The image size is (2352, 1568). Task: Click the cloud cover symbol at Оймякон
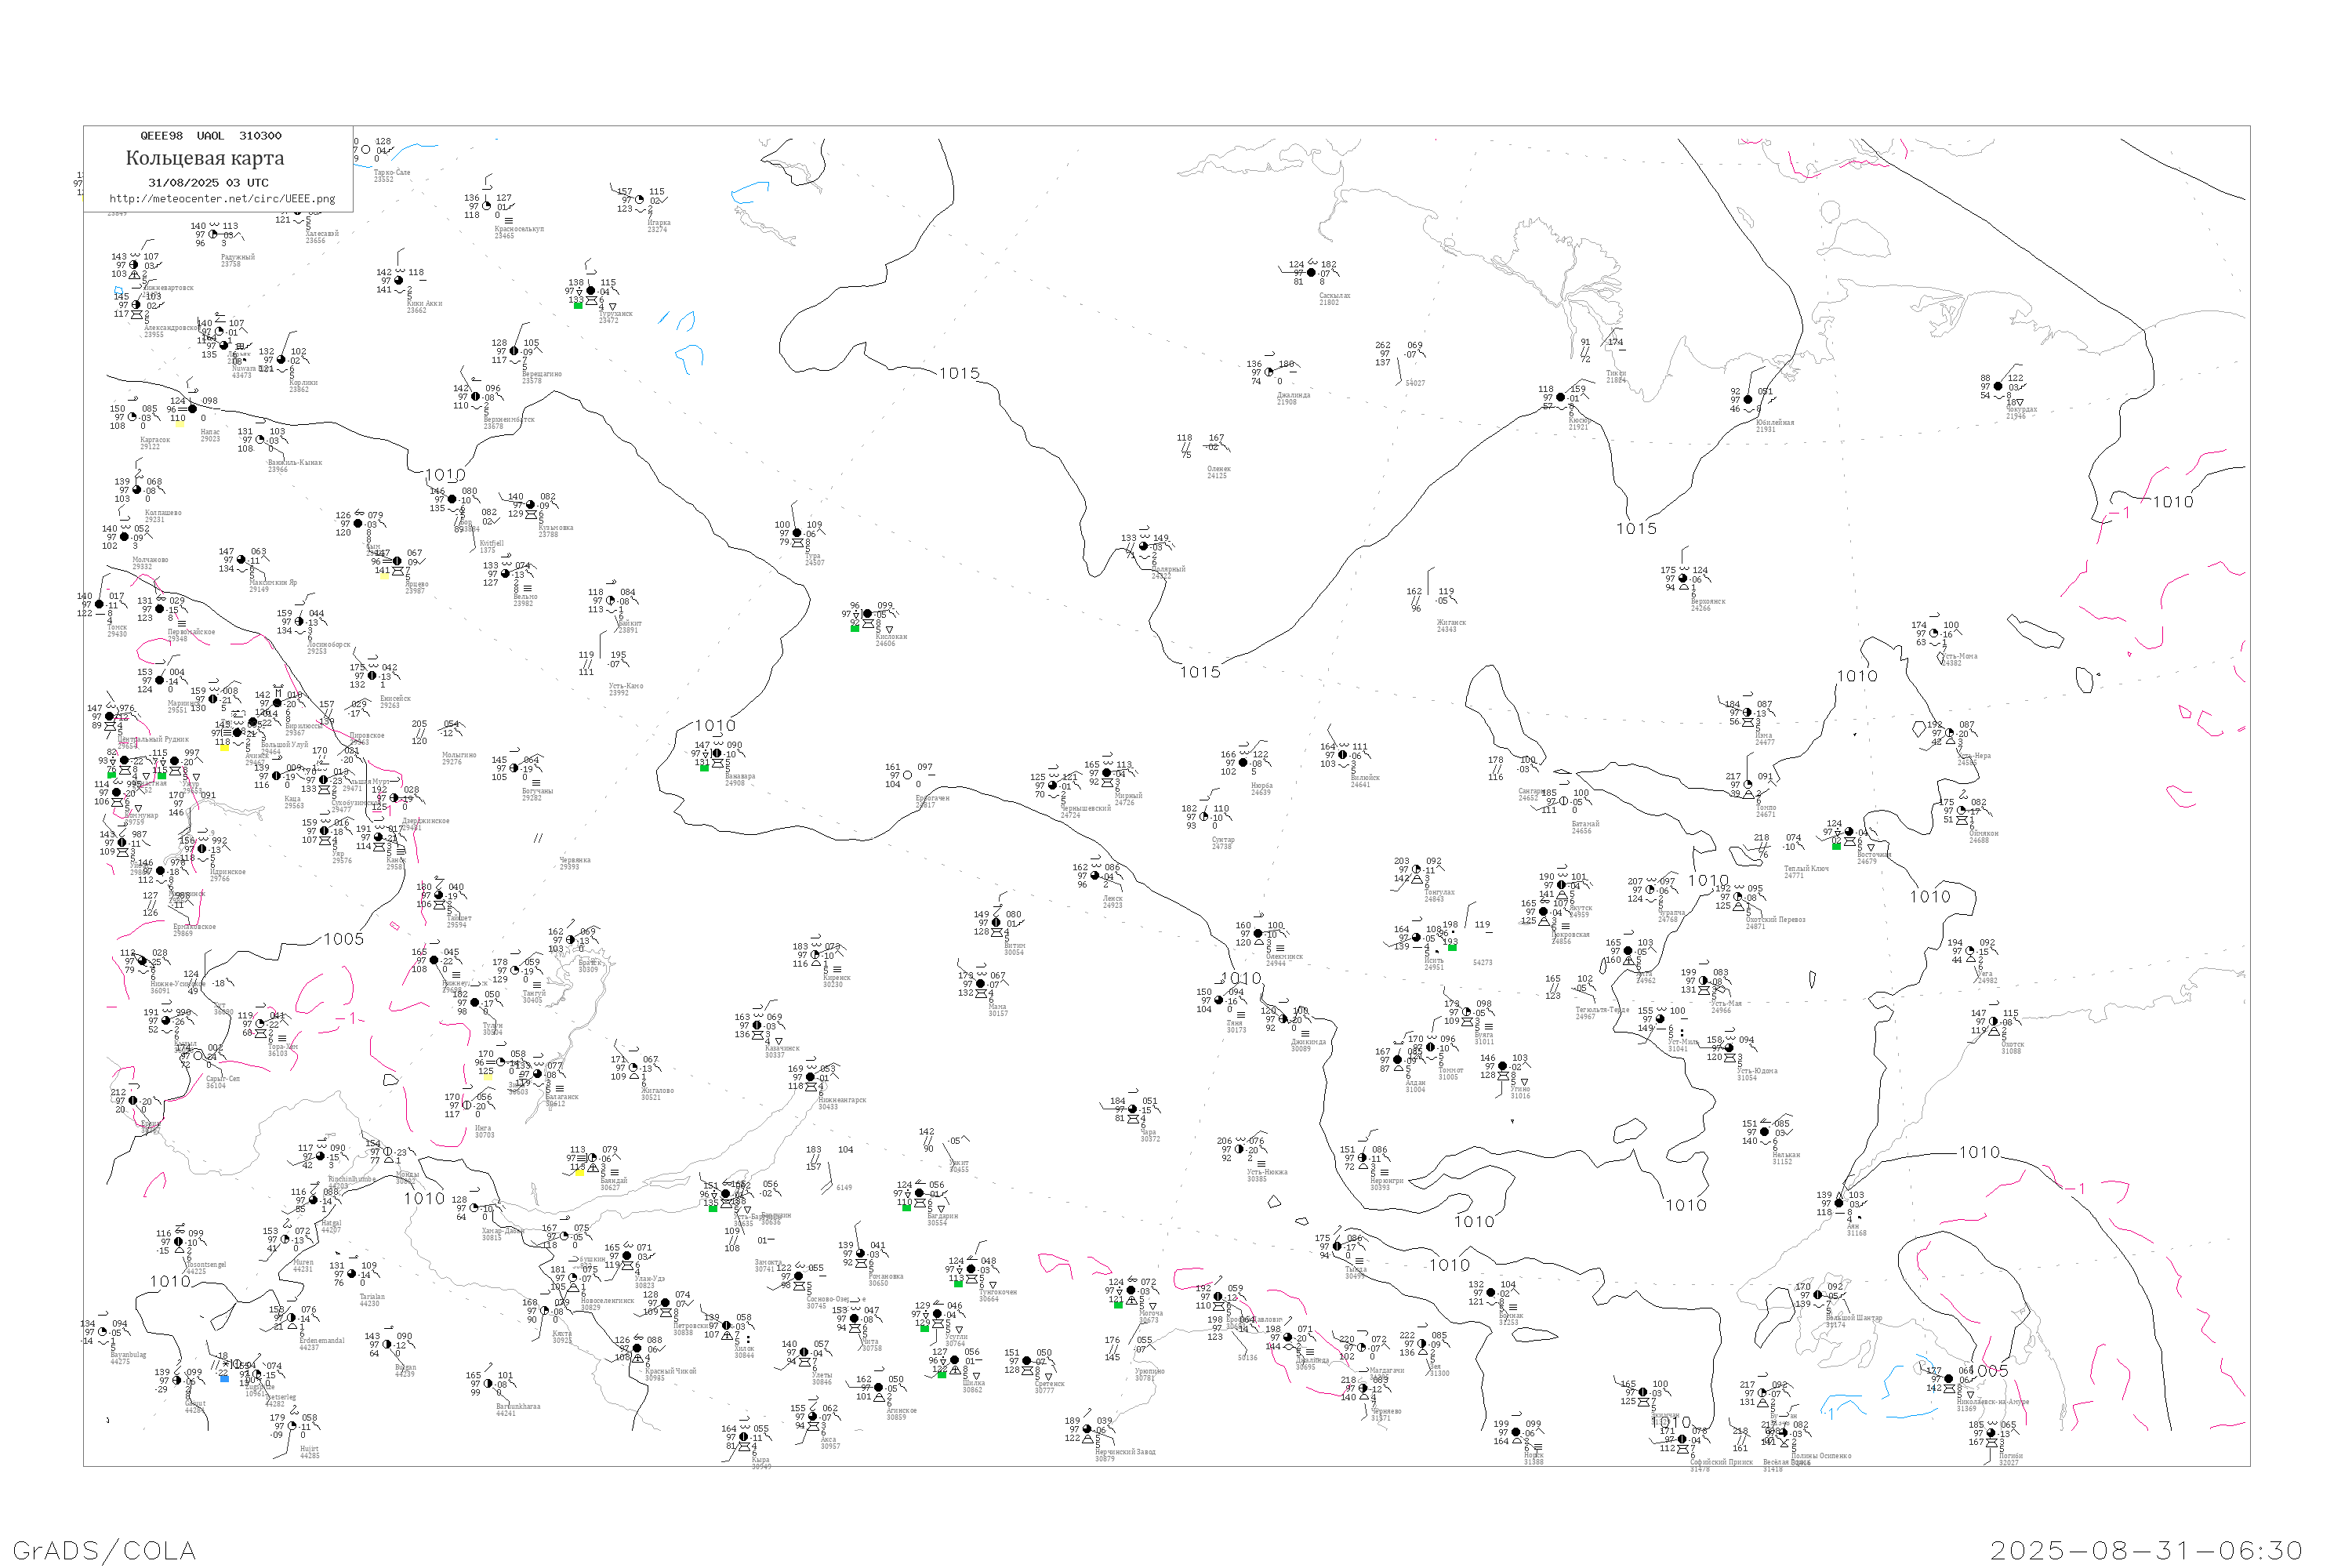point(1961,811)
